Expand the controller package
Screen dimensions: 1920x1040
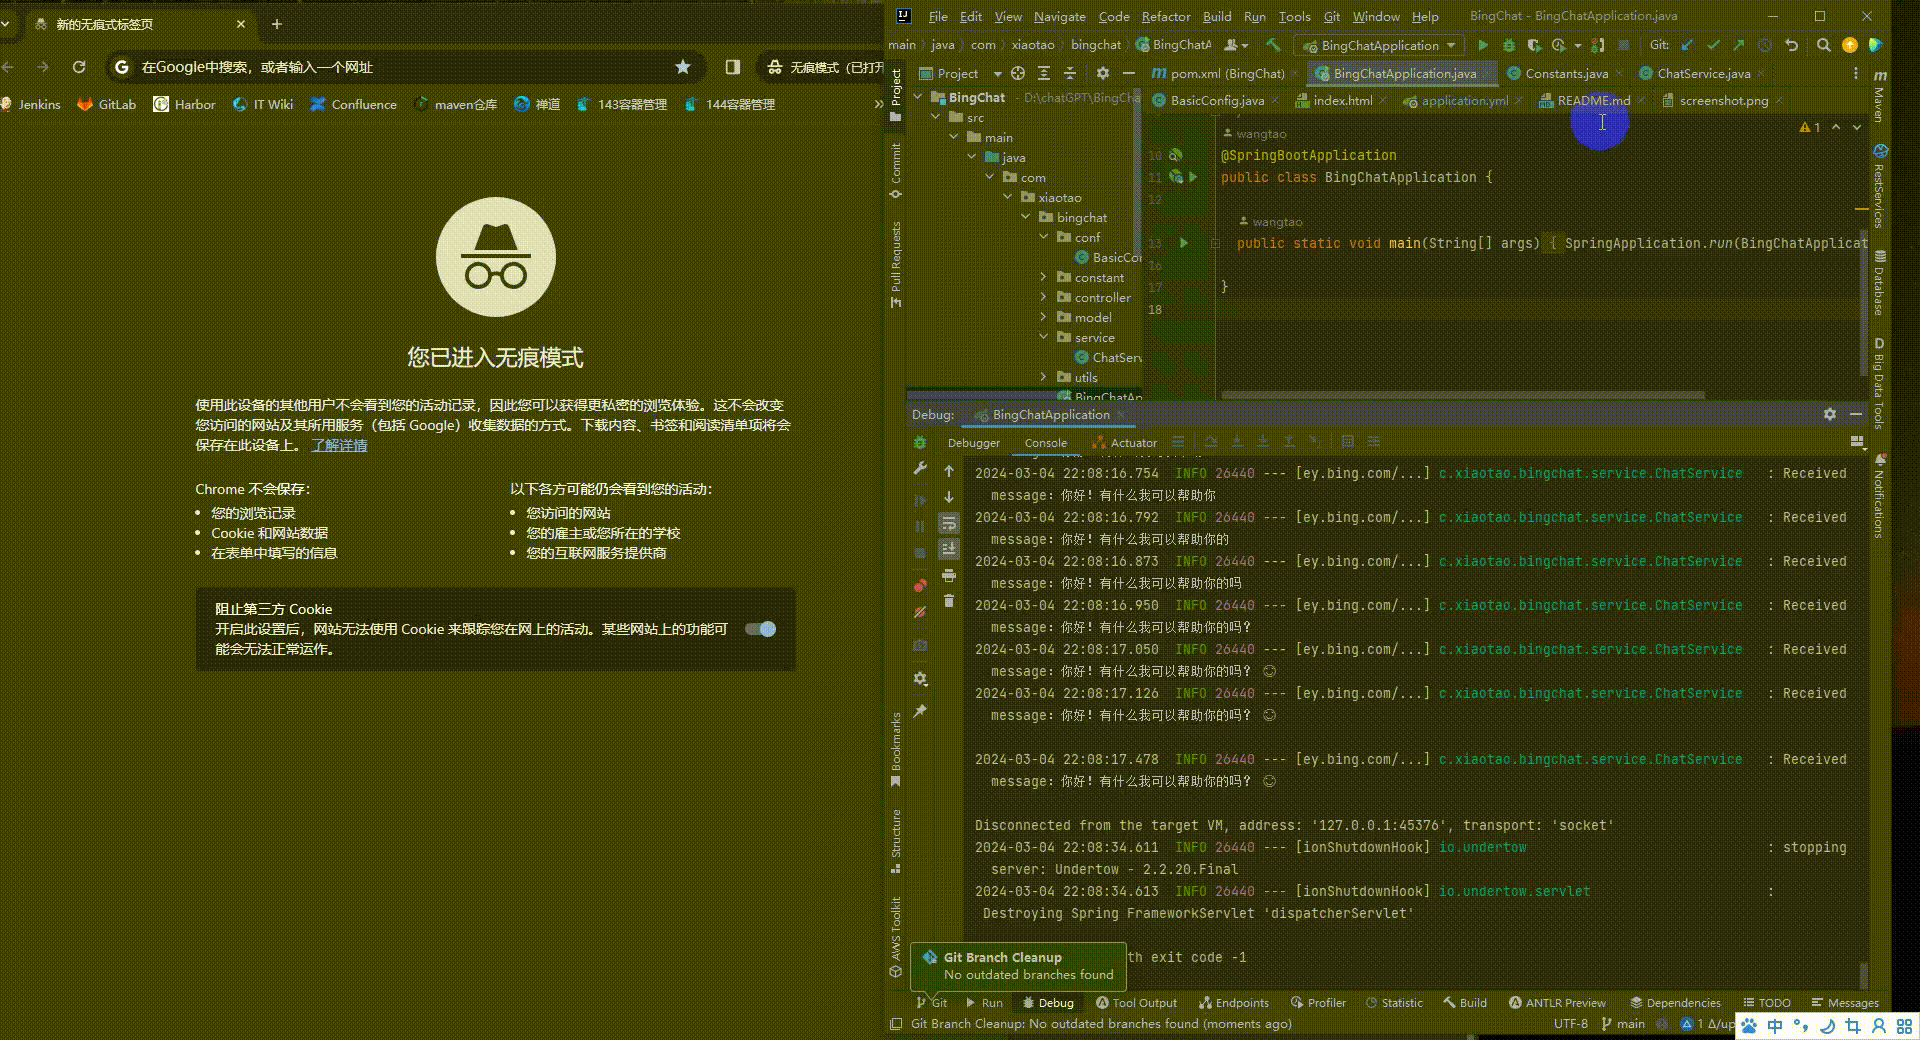point(1044,297)
